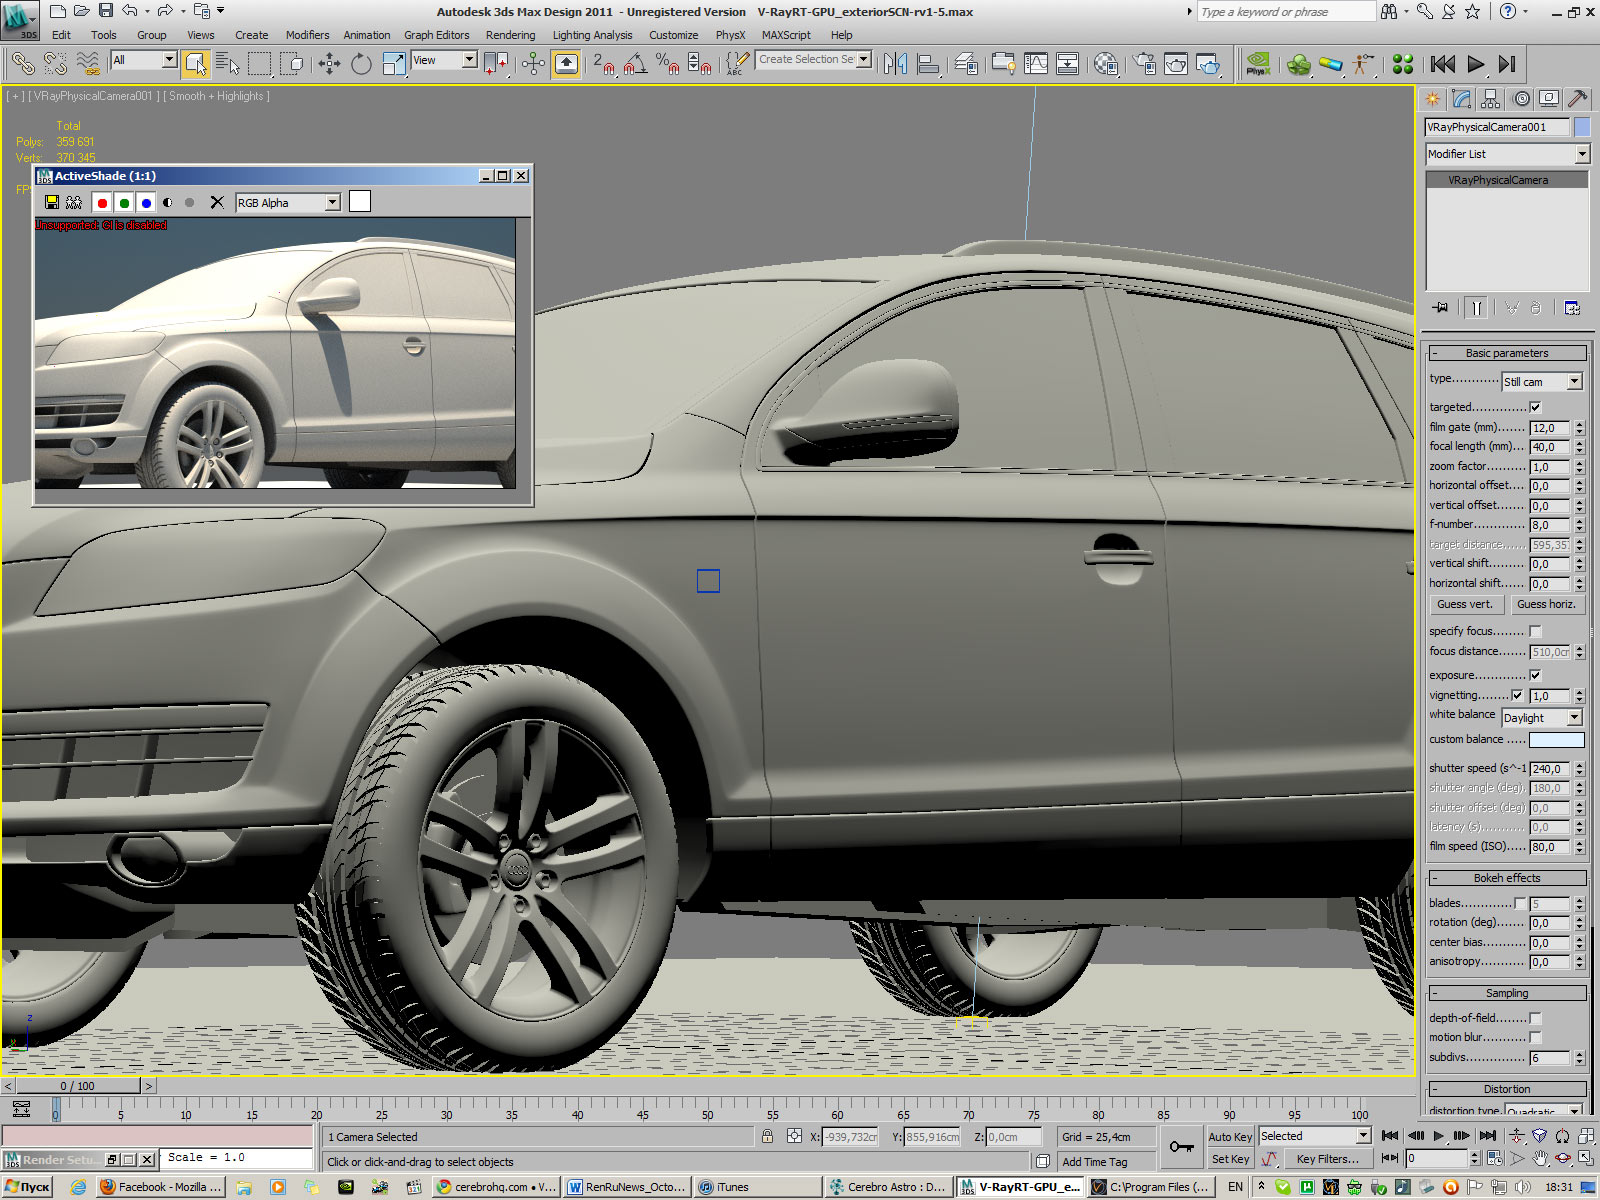Click the Select by Name icon

tap(228, 65)
